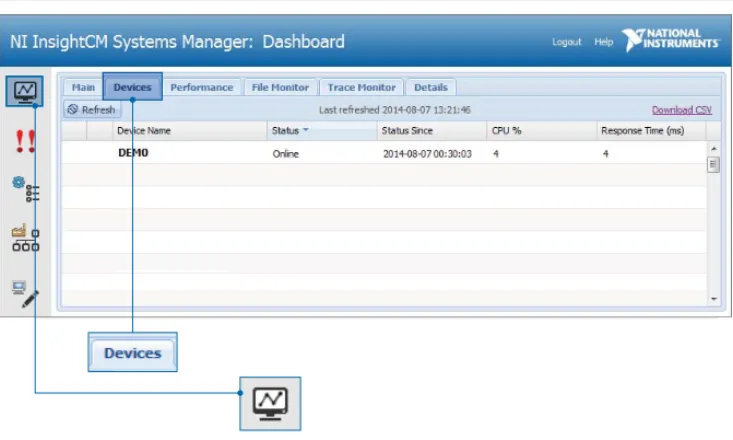Click the 2014-08-07 00:30:03 status since cell
The height and width of the screenshot is (440, 733).
427,154
